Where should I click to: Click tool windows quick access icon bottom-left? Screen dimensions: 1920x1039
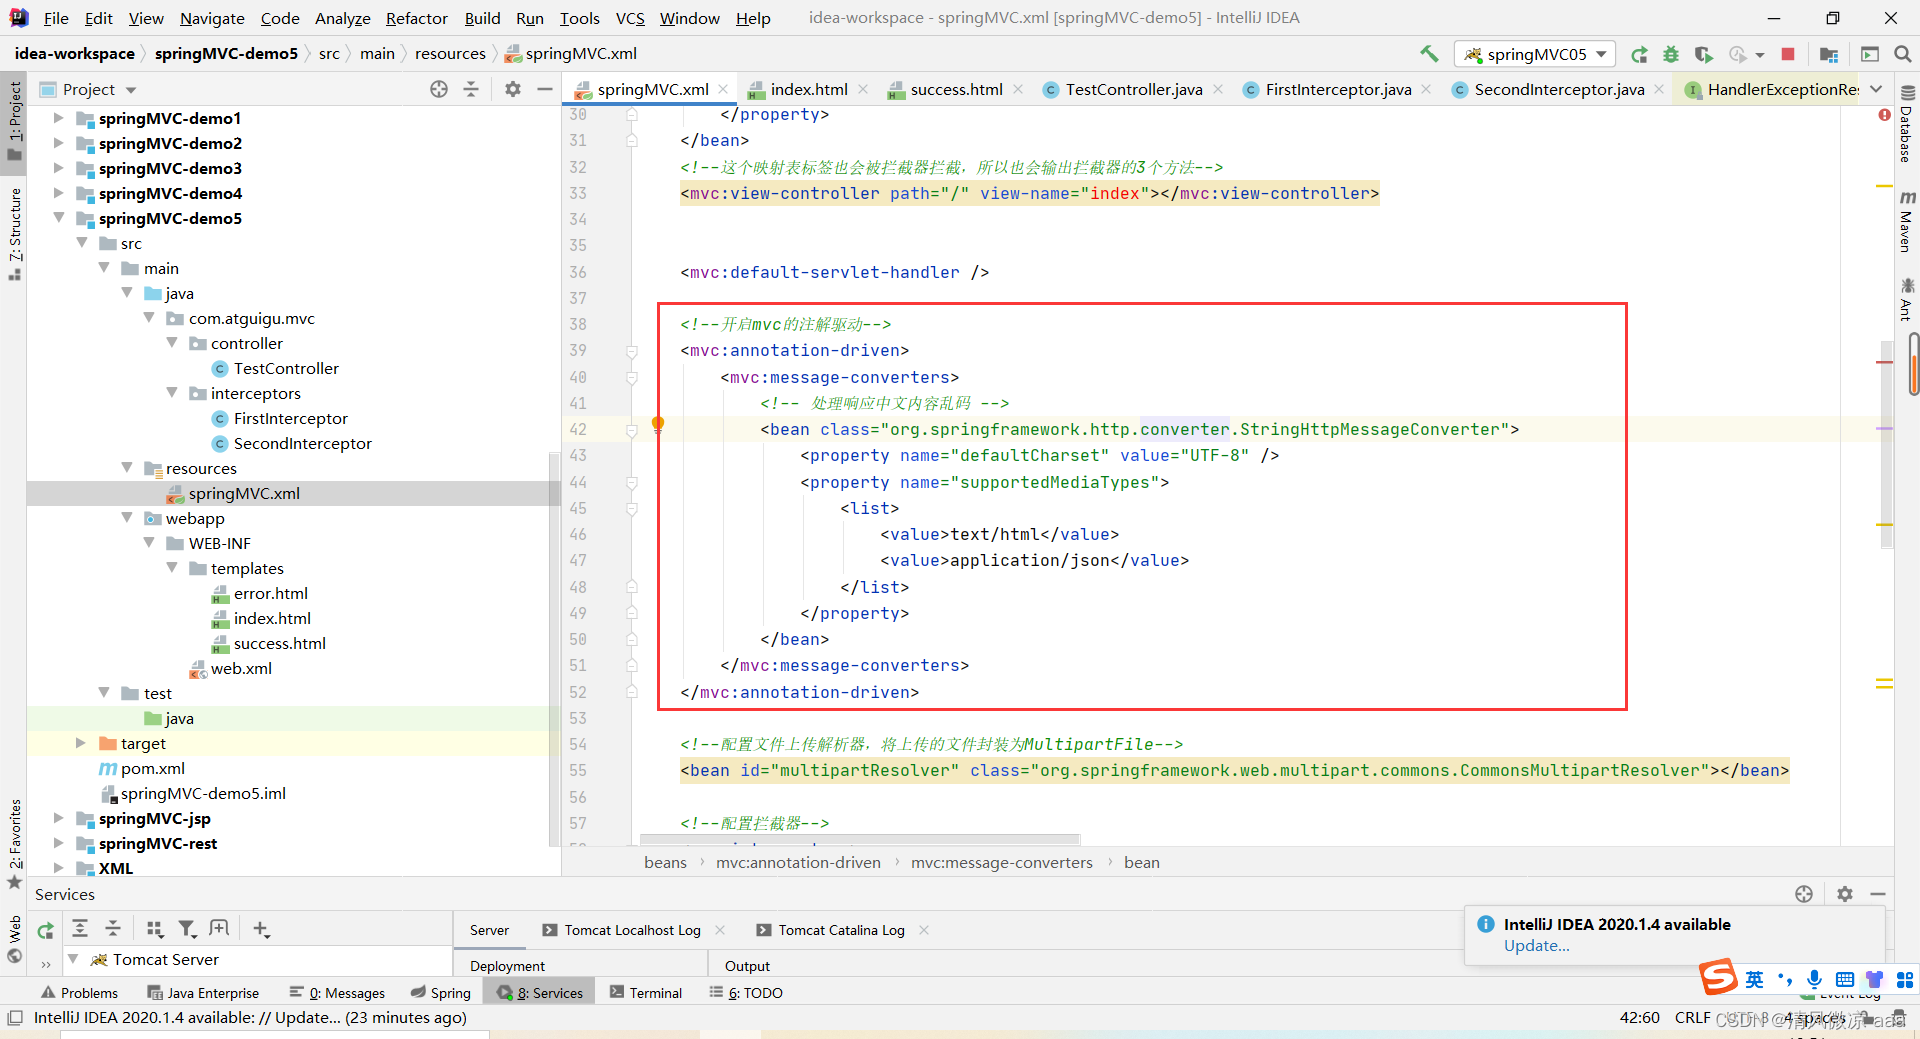[14, 1018]
